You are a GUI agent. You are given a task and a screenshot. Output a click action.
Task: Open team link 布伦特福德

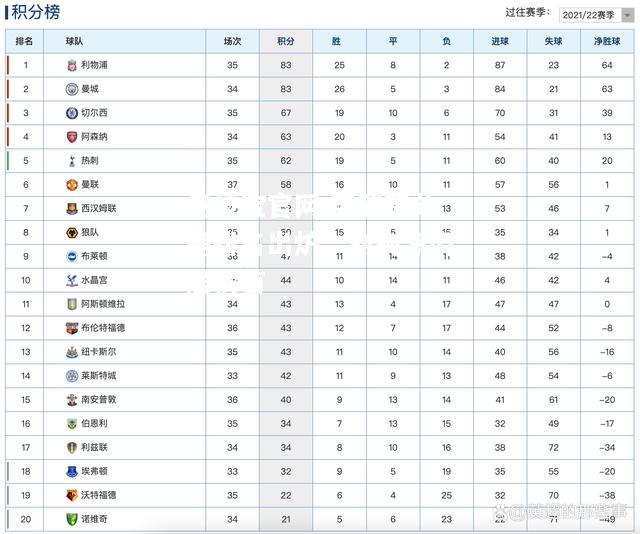tap(103, 328)
